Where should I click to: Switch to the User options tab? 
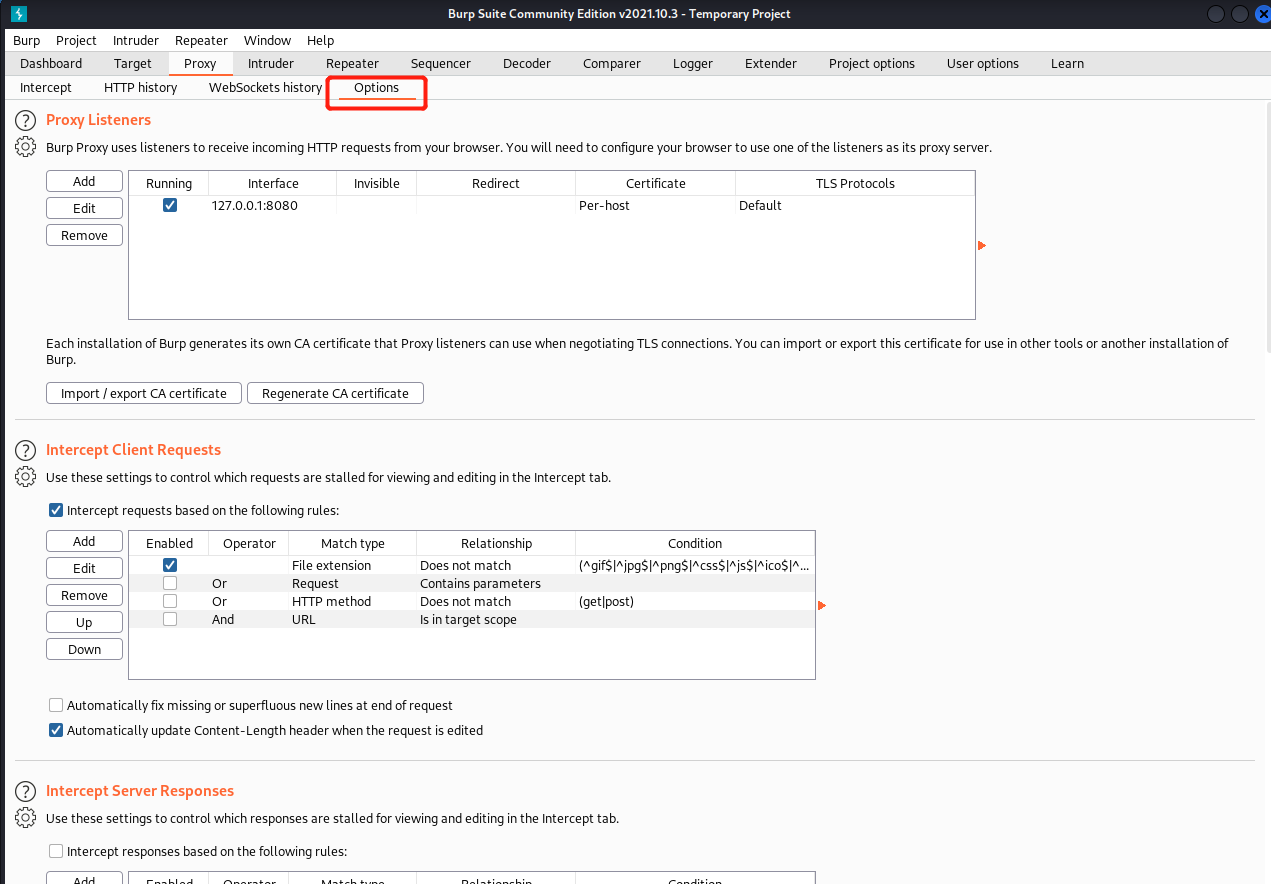(983, 63)
